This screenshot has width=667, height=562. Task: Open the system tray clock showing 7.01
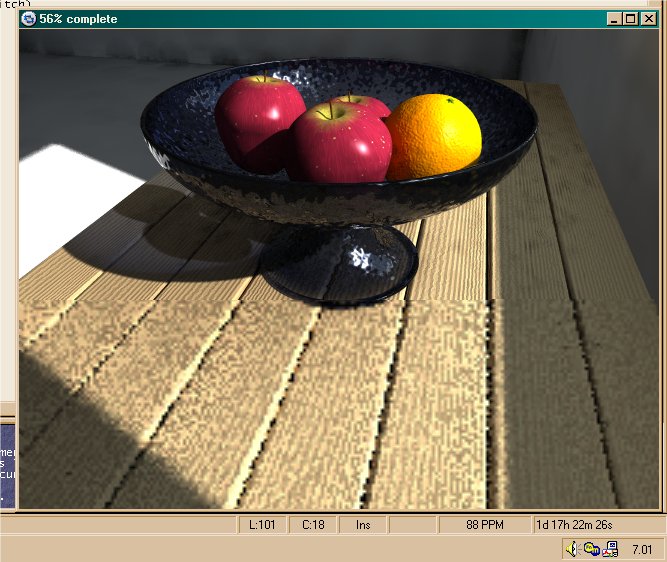[x=642, y=549]
